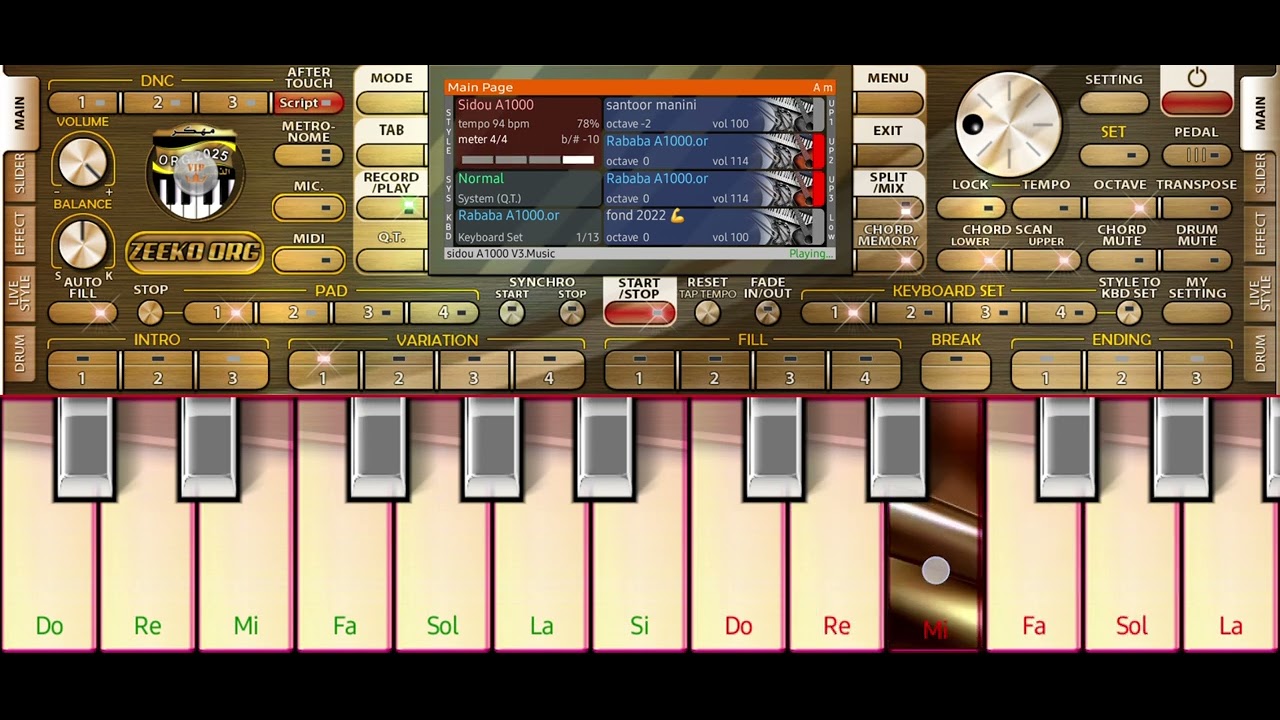Select PAD button 3
This screenshot has height=720, width=1280.
point(369,313)
